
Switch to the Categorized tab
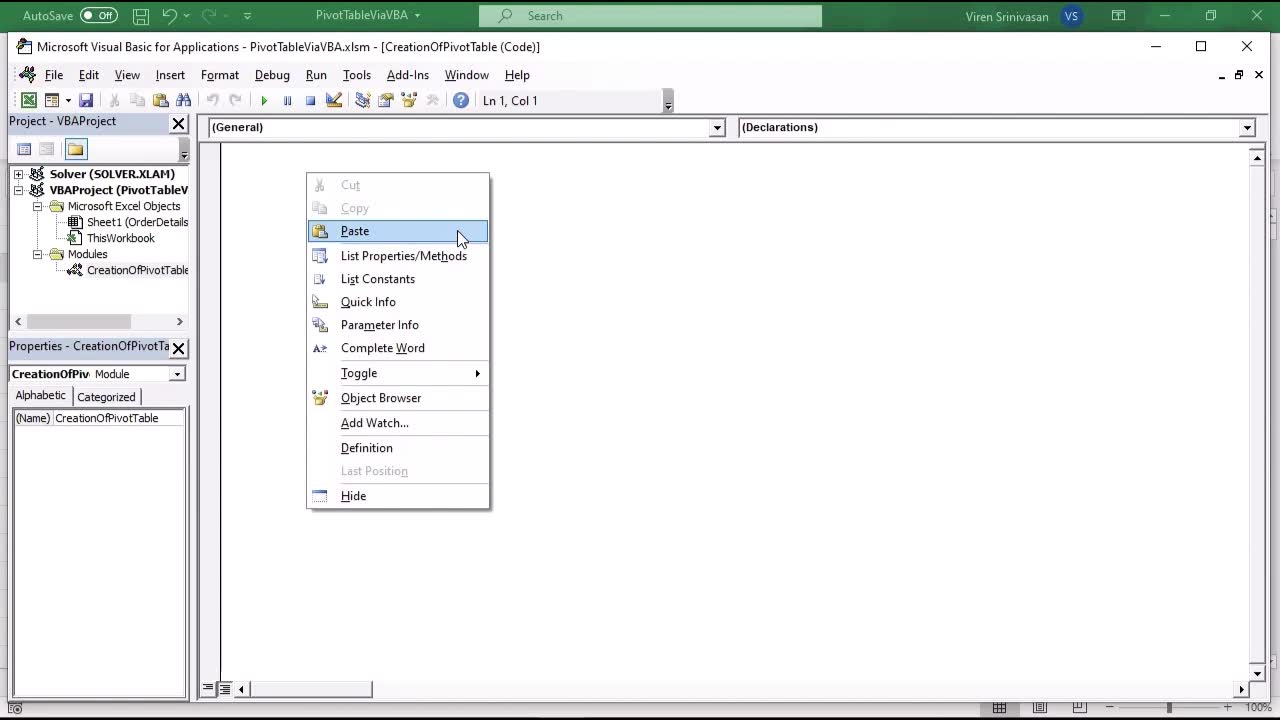click(106, 397)
